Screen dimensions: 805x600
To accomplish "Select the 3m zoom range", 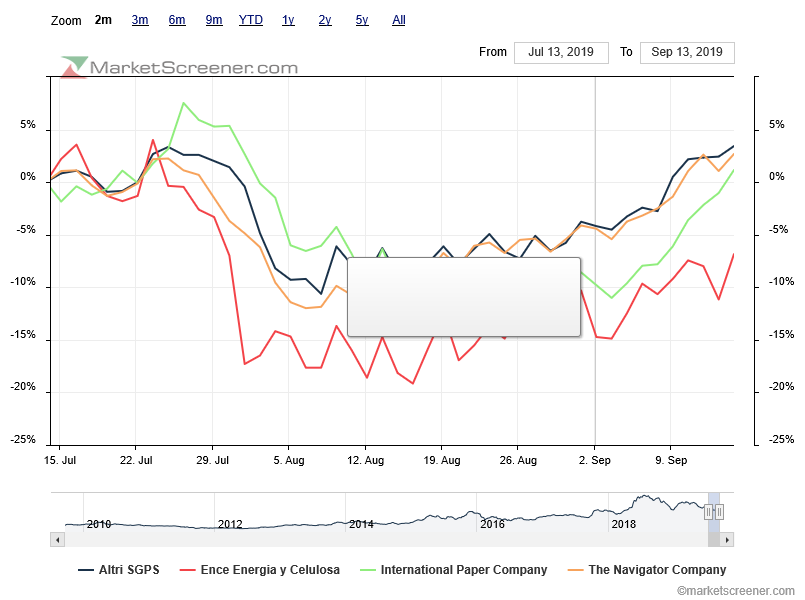I will 140,20.
